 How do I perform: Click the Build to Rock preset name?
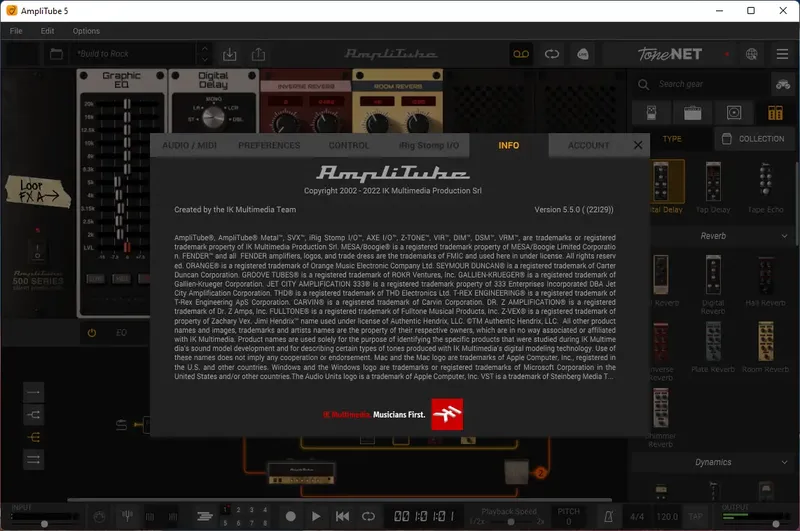click(103, 54)
